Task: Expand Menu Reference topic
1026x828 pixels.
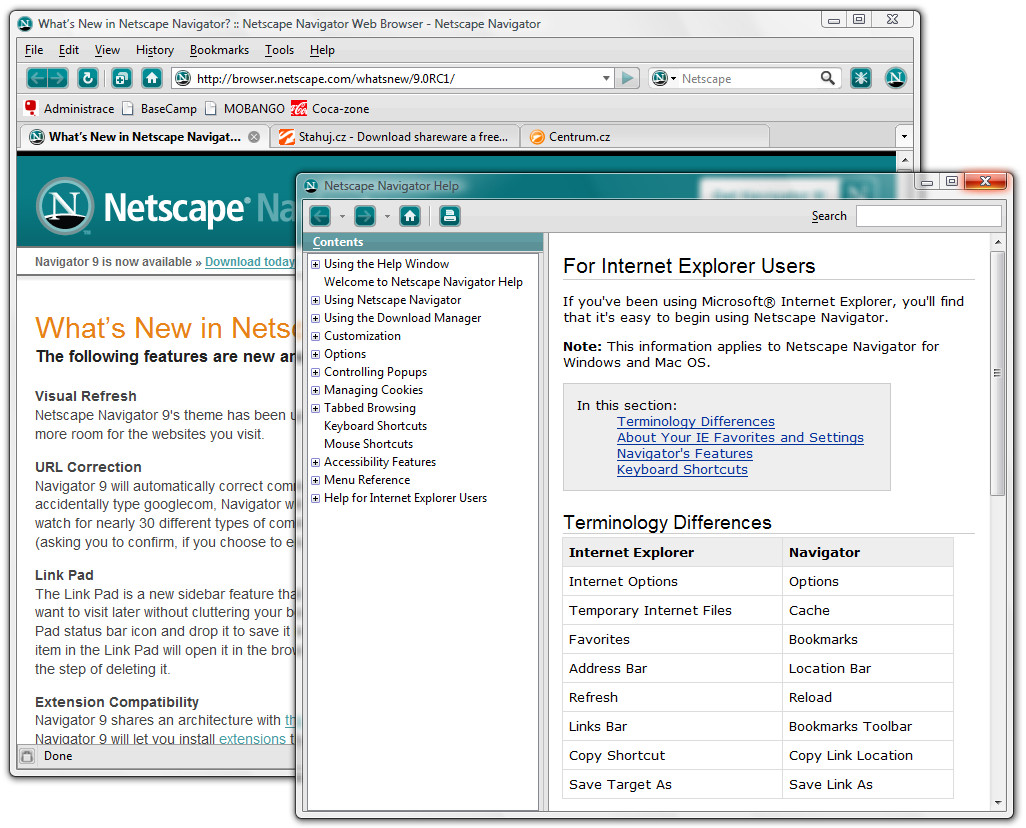Action: coord(315,480)
